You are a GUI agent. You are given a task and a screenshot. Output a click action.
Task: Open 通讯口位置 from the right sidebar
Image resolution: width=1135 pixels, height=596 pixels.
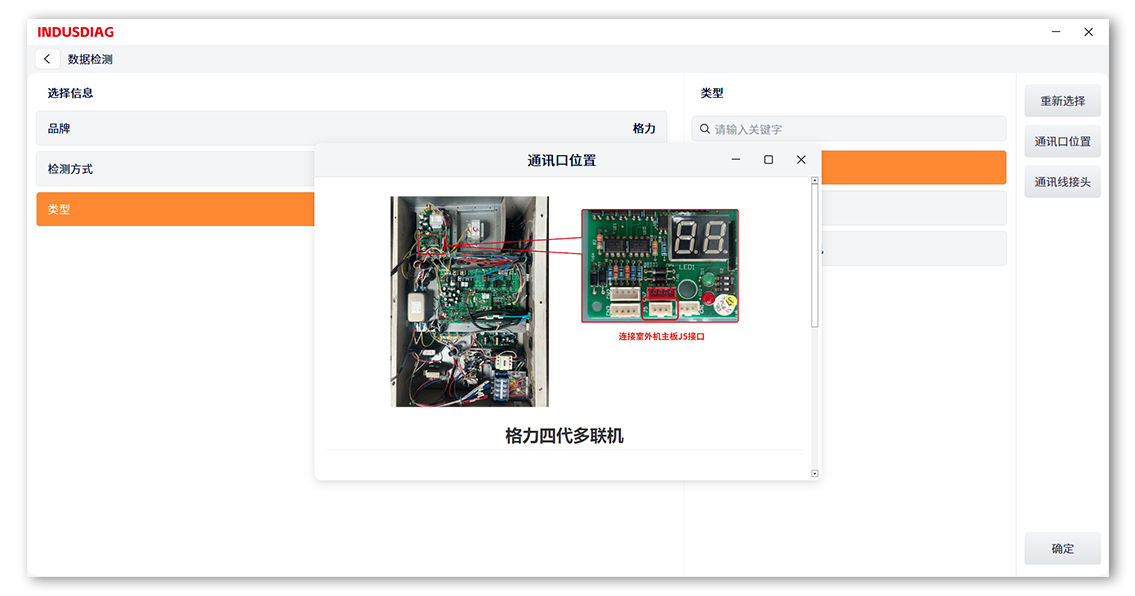tap(1062, 141)
